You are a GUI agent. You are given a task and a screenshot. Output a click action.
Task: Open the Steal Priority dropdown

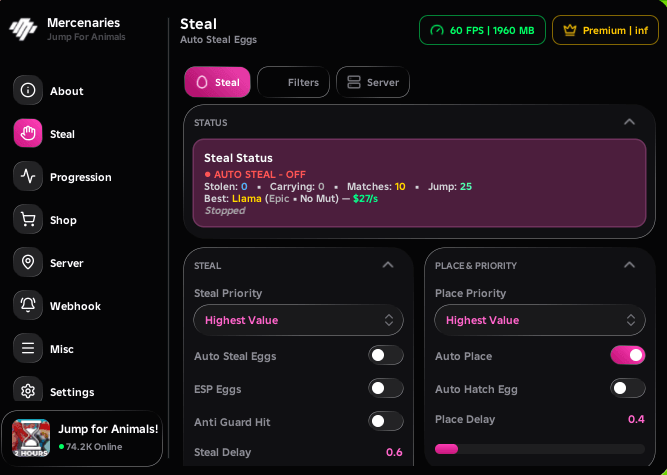coord(299,320)
